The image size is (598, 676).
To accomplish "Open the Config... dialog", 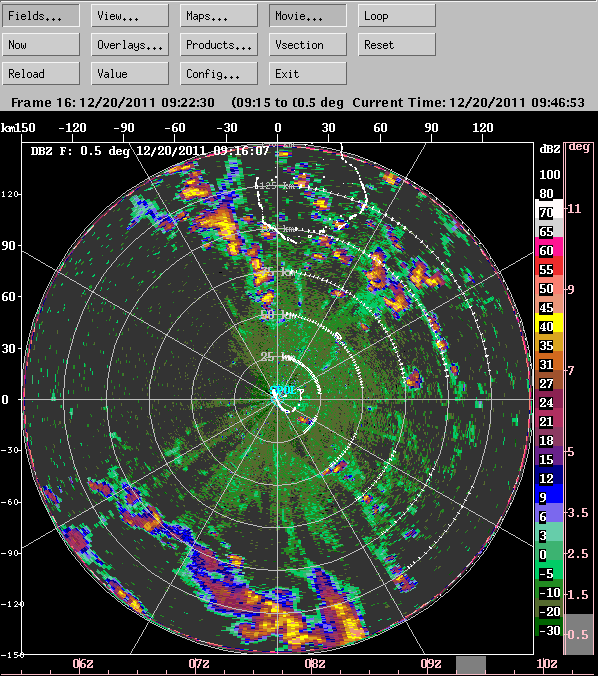I will coord(219,74).
